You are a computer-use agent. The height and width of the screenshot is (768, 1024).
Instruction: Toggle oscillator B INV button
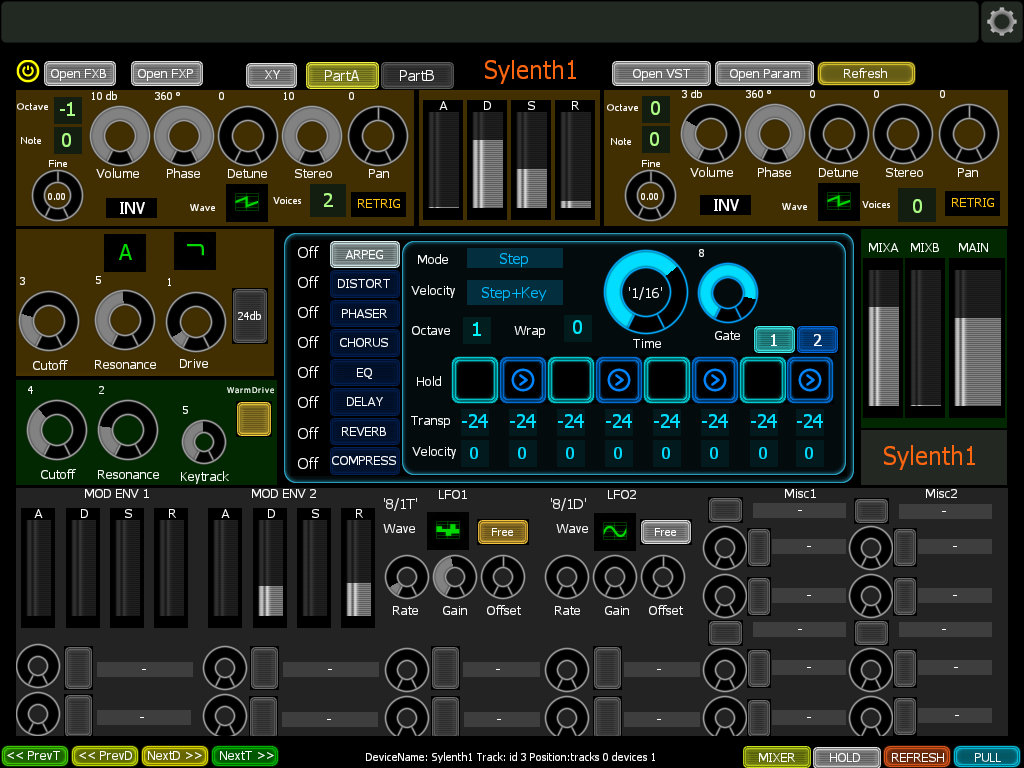(726, 205)
